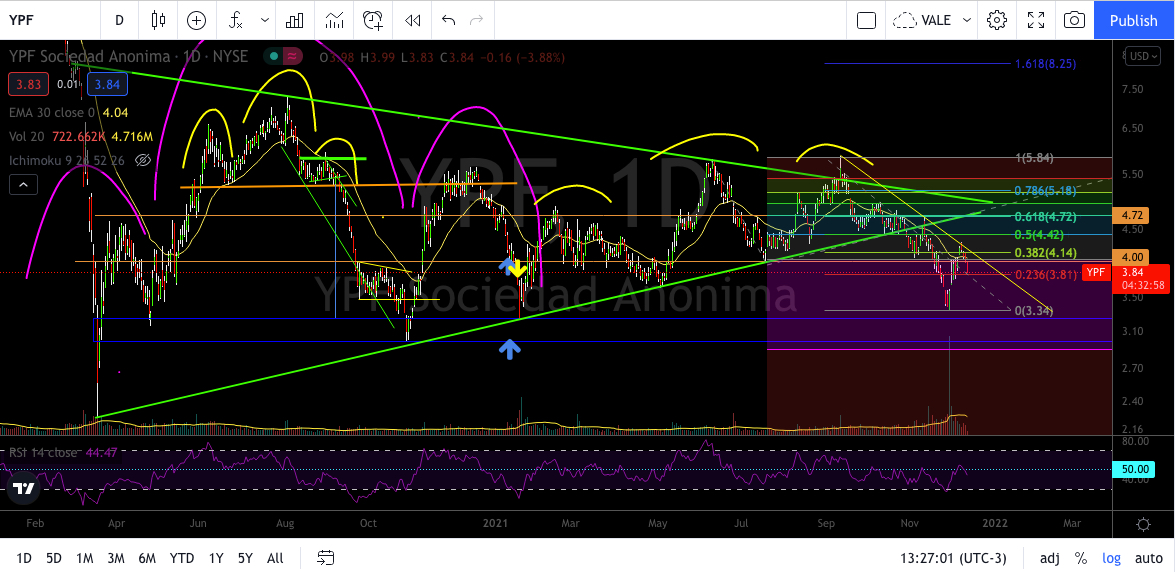Select the 5Y time range
The image size is (1175, 572).
tap(245, 558)
